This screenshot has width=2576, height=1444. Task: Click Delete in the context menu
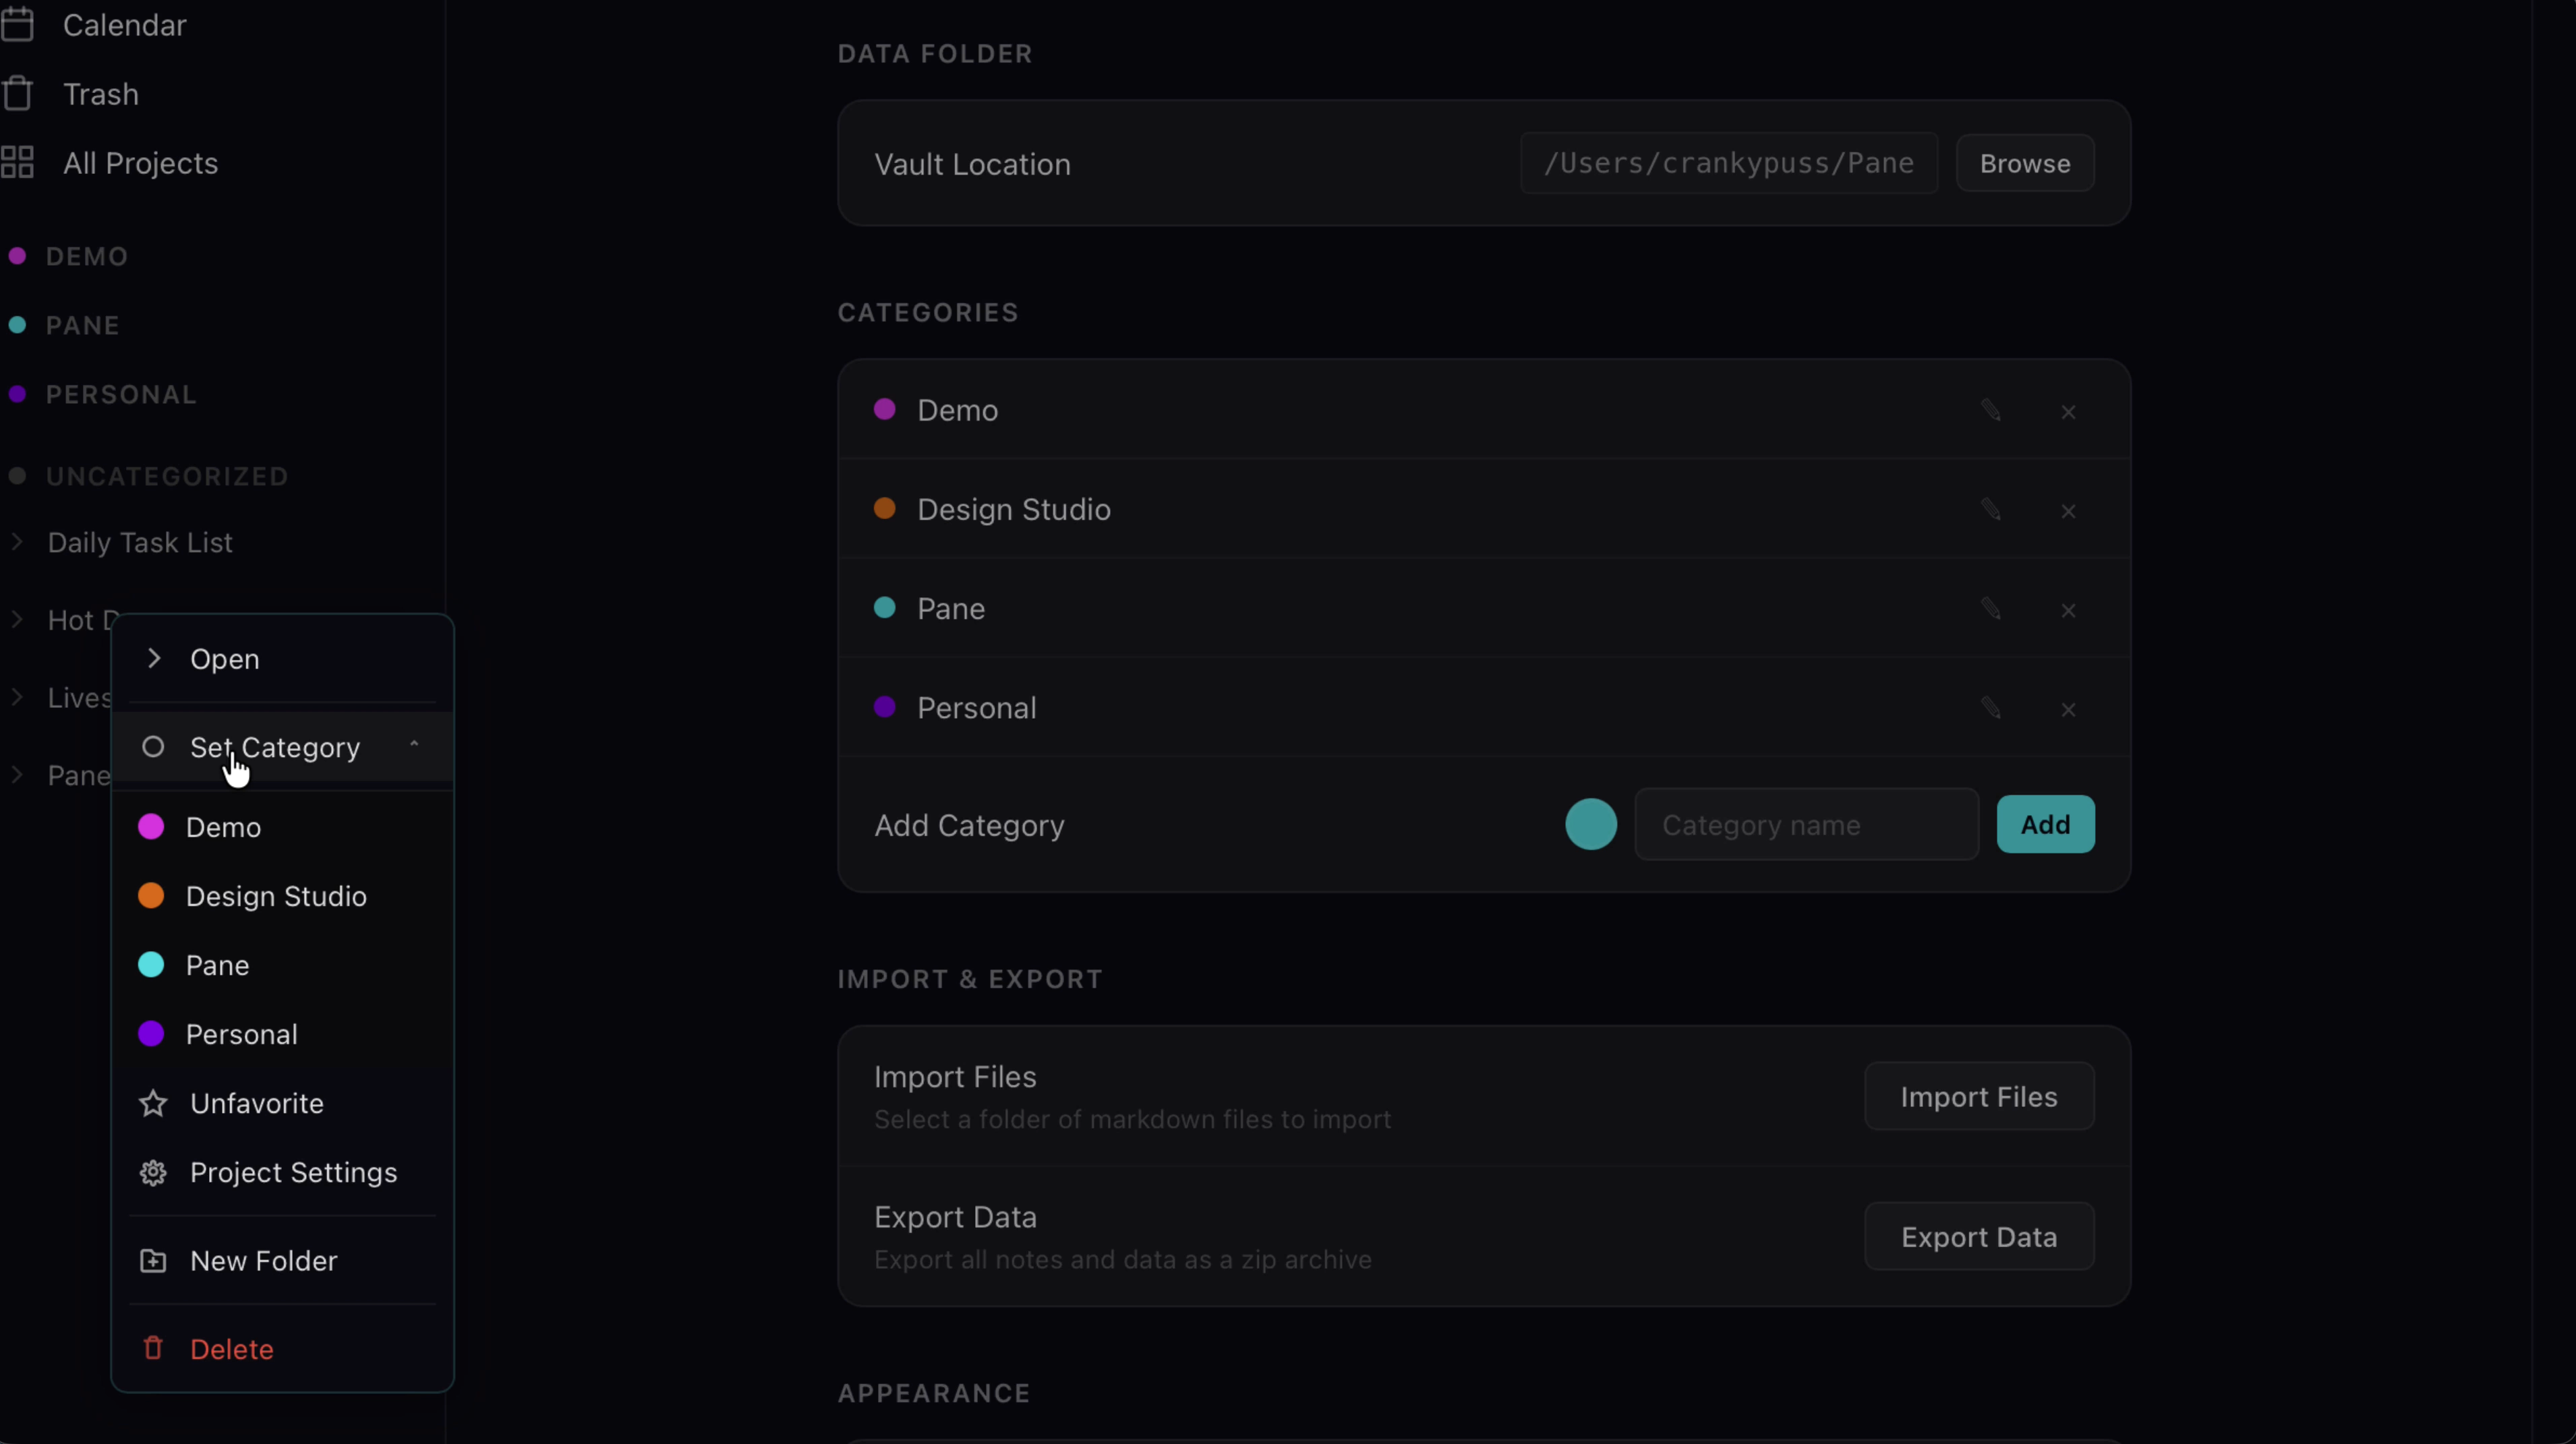click(x=282, y=1349)
